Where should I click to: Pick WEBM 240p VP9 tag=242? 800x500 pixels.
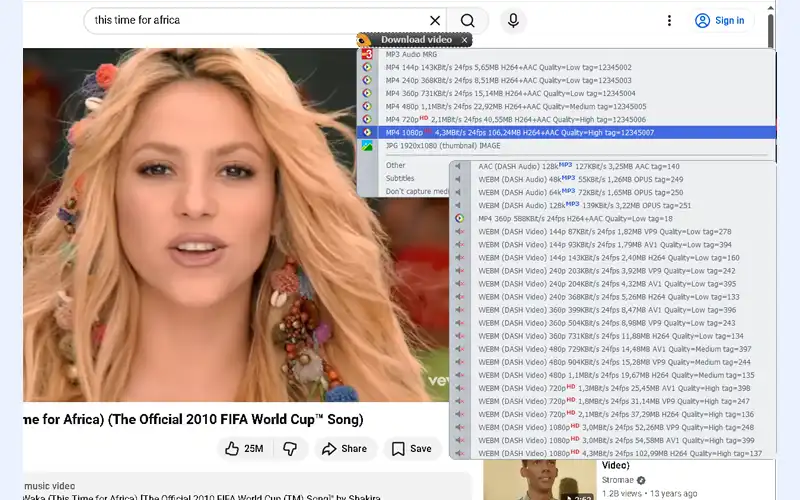click(613, 271)
